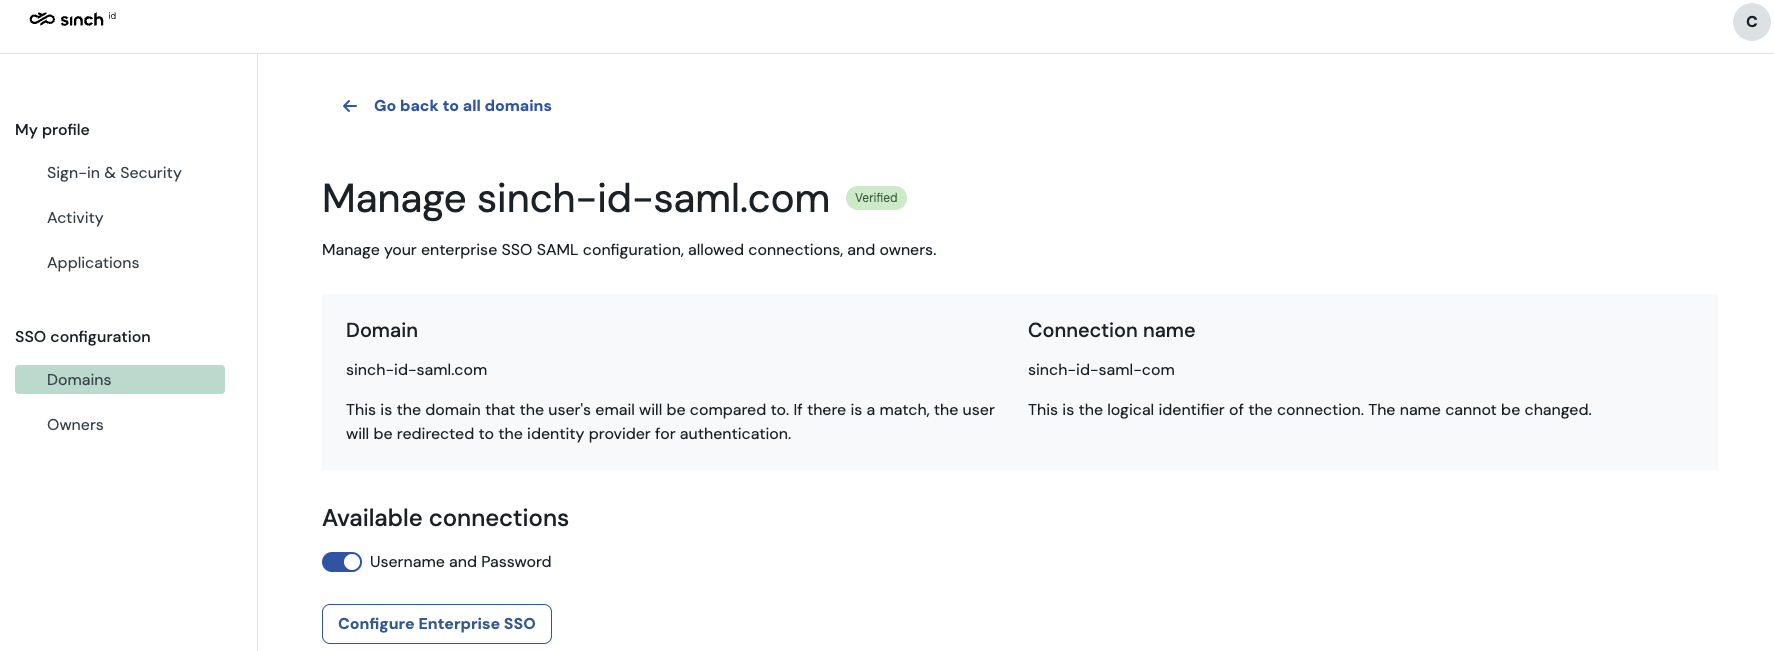
Task: Click the Sinch ID logo
Action: coord(72,19)
